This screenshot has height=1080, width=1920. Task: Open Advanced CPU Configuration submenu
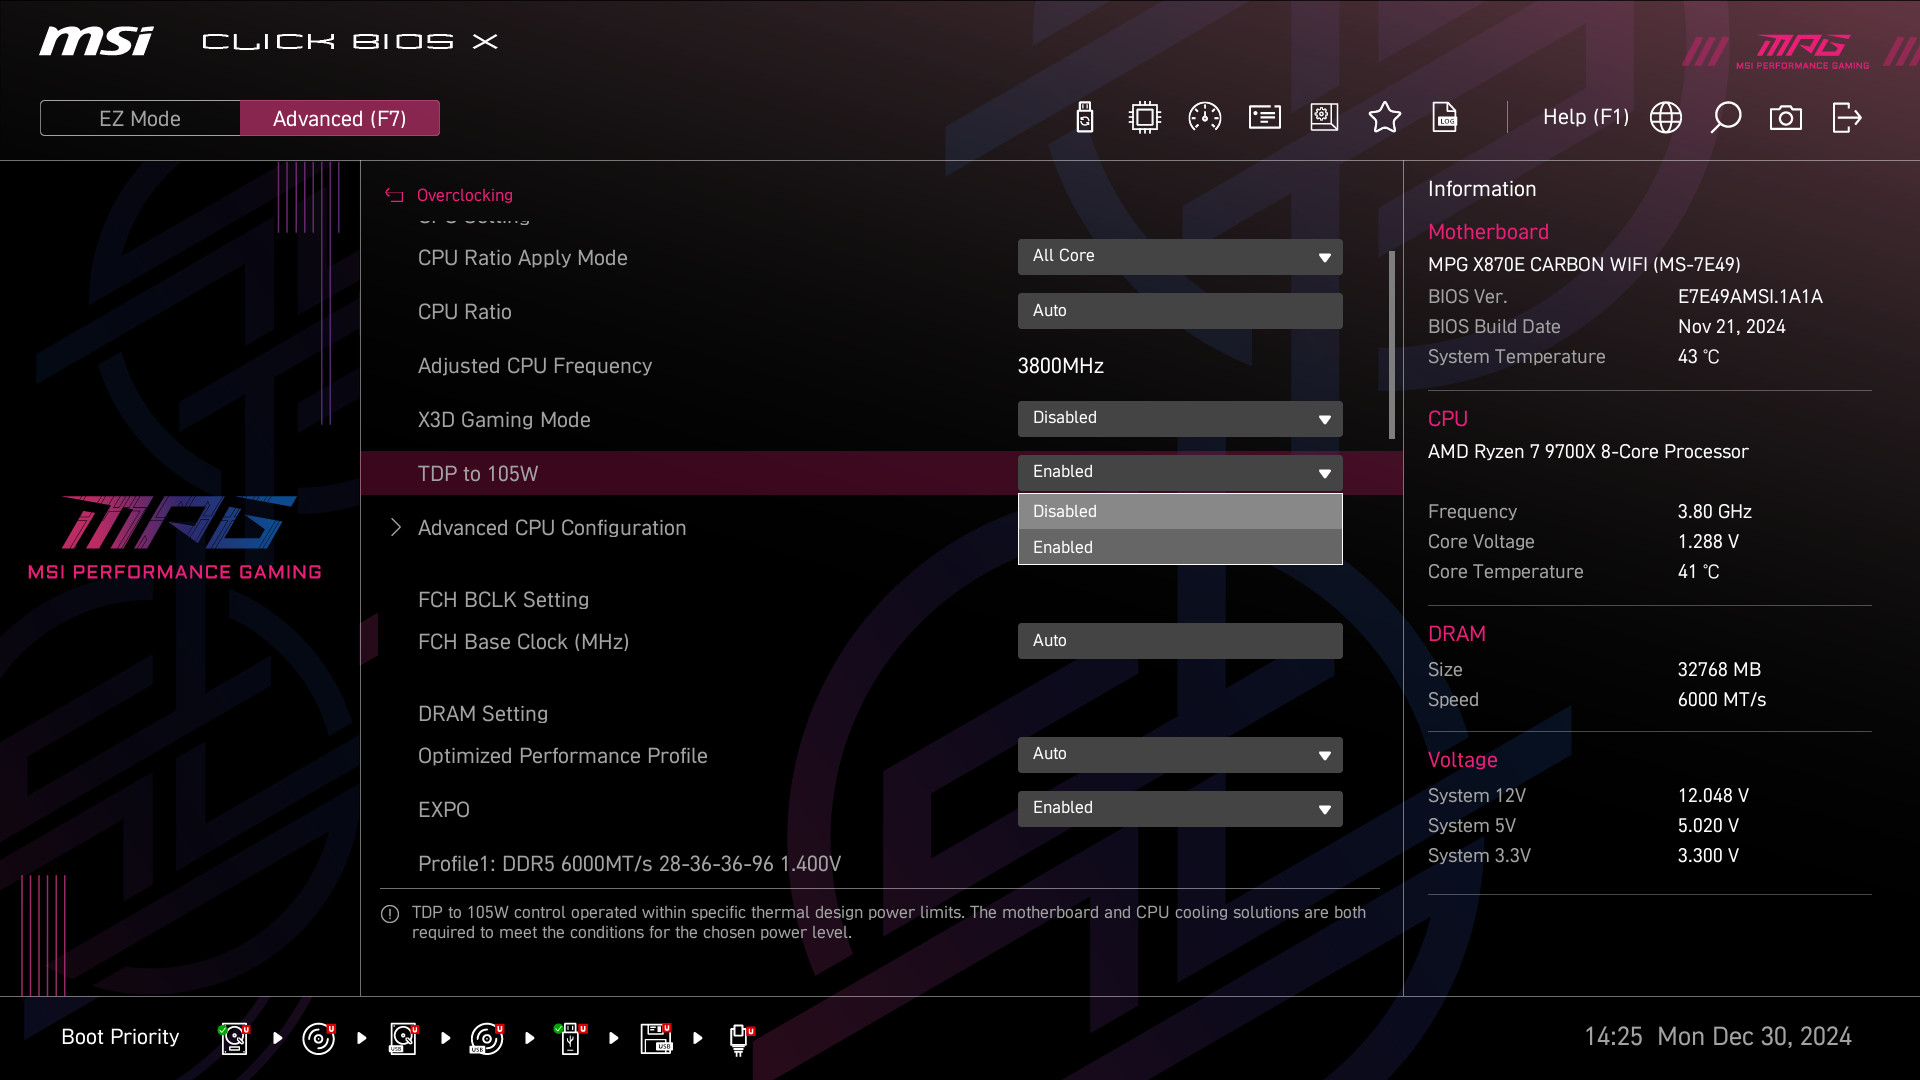tap(552, 528)
